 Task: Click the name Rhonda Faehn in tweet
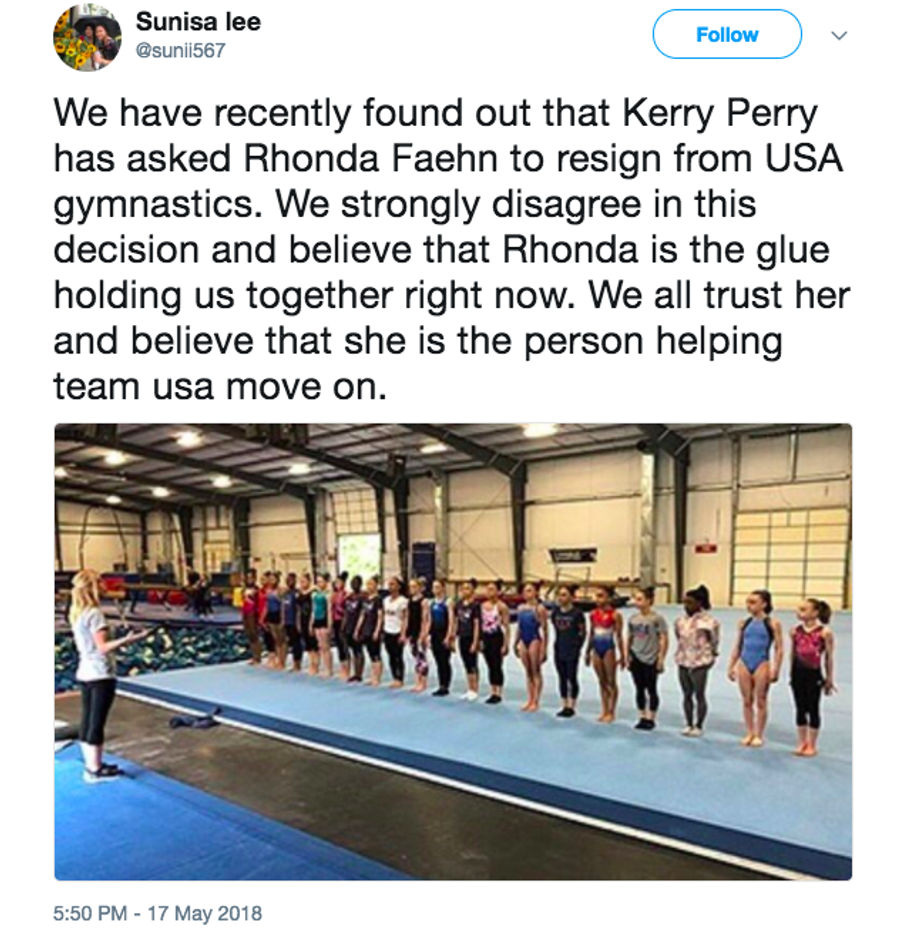click(371, 158)
